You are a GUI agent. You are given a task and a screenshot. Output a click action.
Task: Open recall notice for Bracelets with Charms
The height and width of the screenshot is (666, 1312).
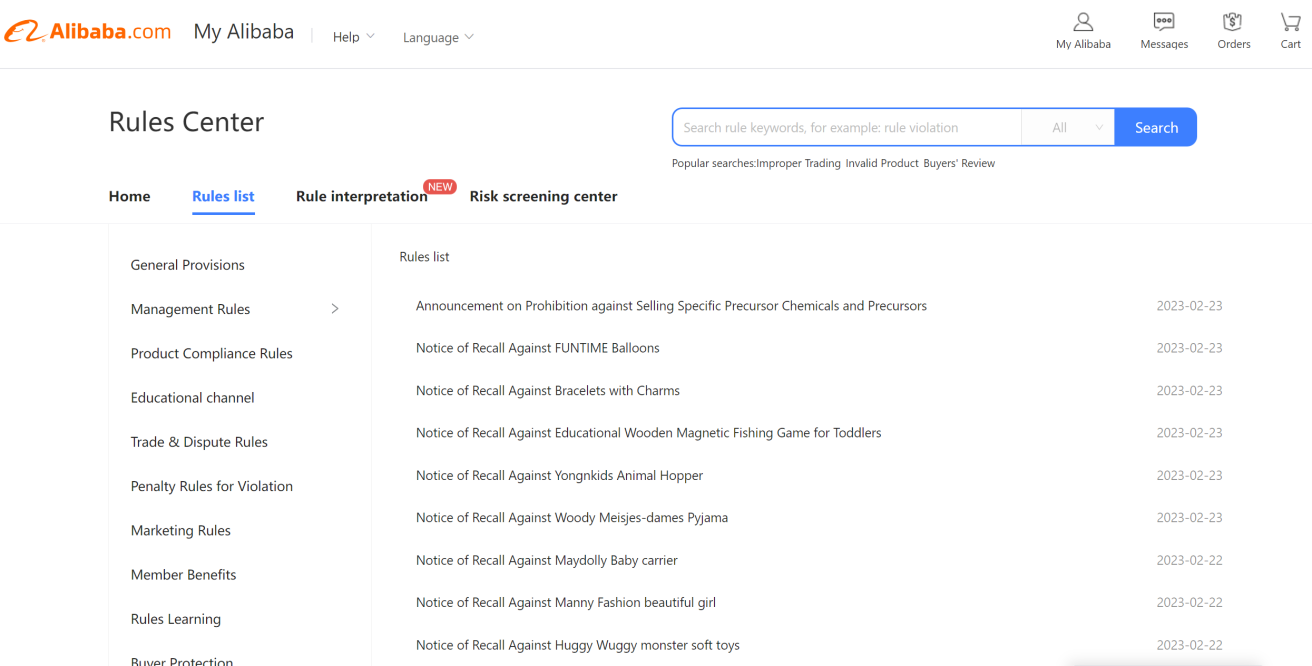tap(547, 391)
